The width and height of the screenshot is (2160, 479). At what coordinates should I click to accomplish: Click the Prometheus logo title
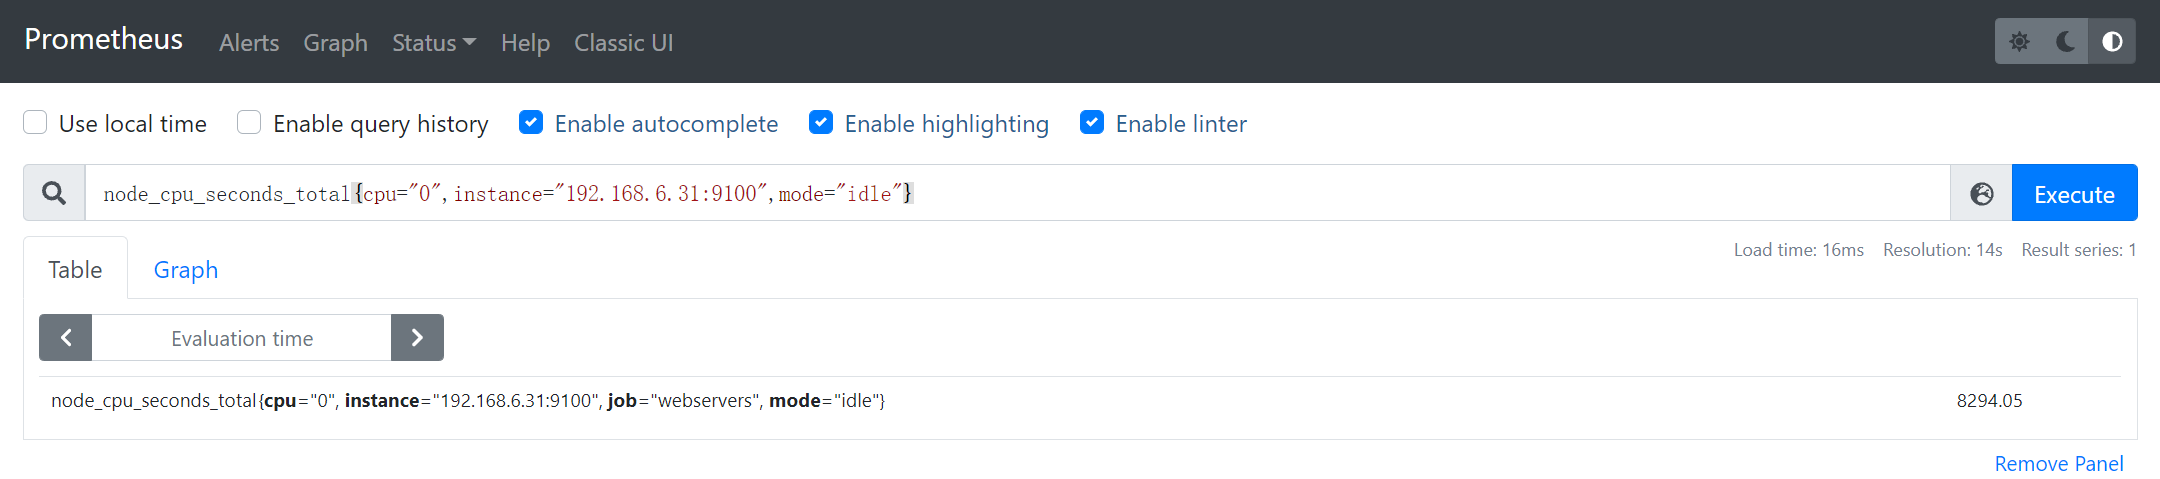coord(104,39)
